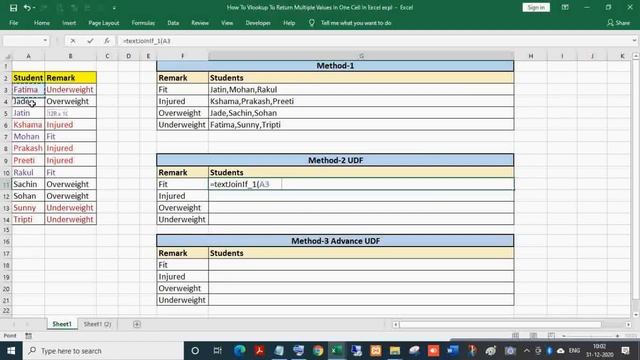Click the 'Method-2 UDF' header cell
Viewport: 640px width, 360px height.
pyautogui.click(x=335, y=160)
